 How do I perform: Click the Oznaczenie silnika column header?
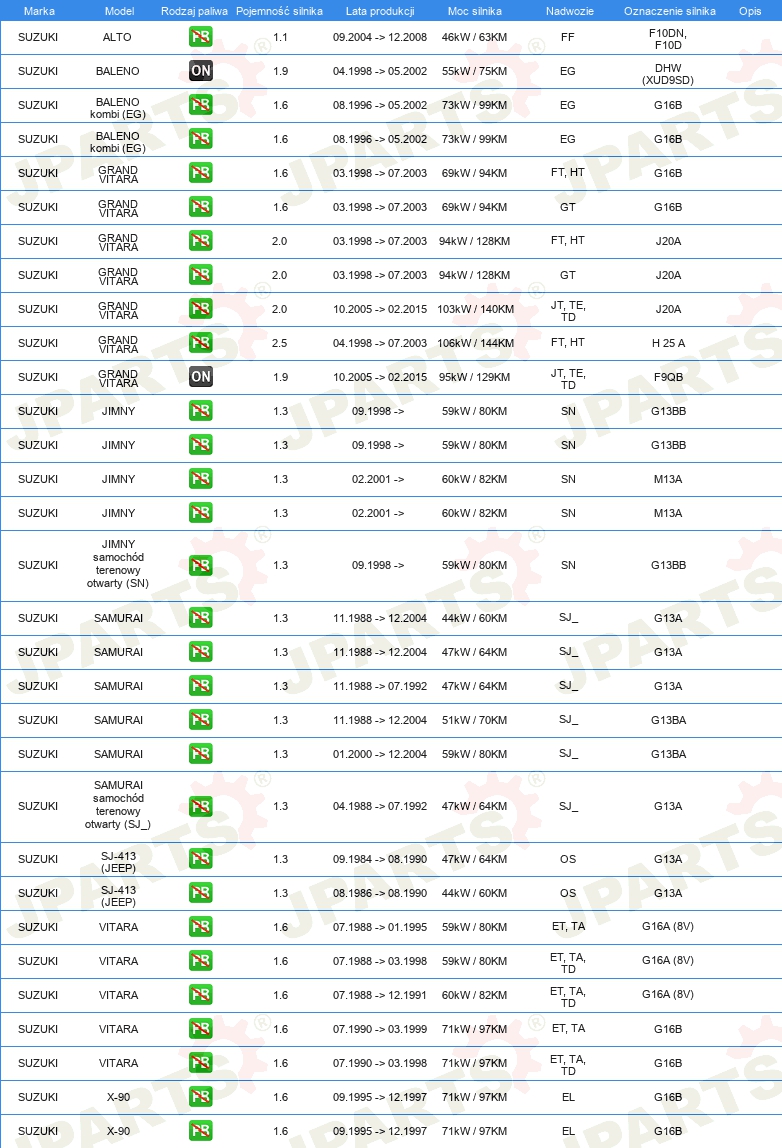(670, 11)
